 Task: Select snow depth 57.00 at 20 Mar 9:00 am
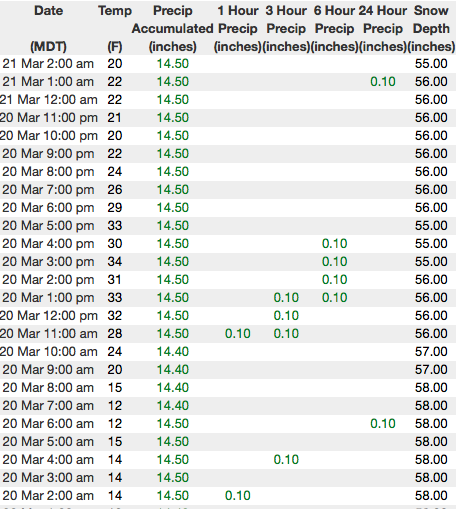(x=431, y=370)
